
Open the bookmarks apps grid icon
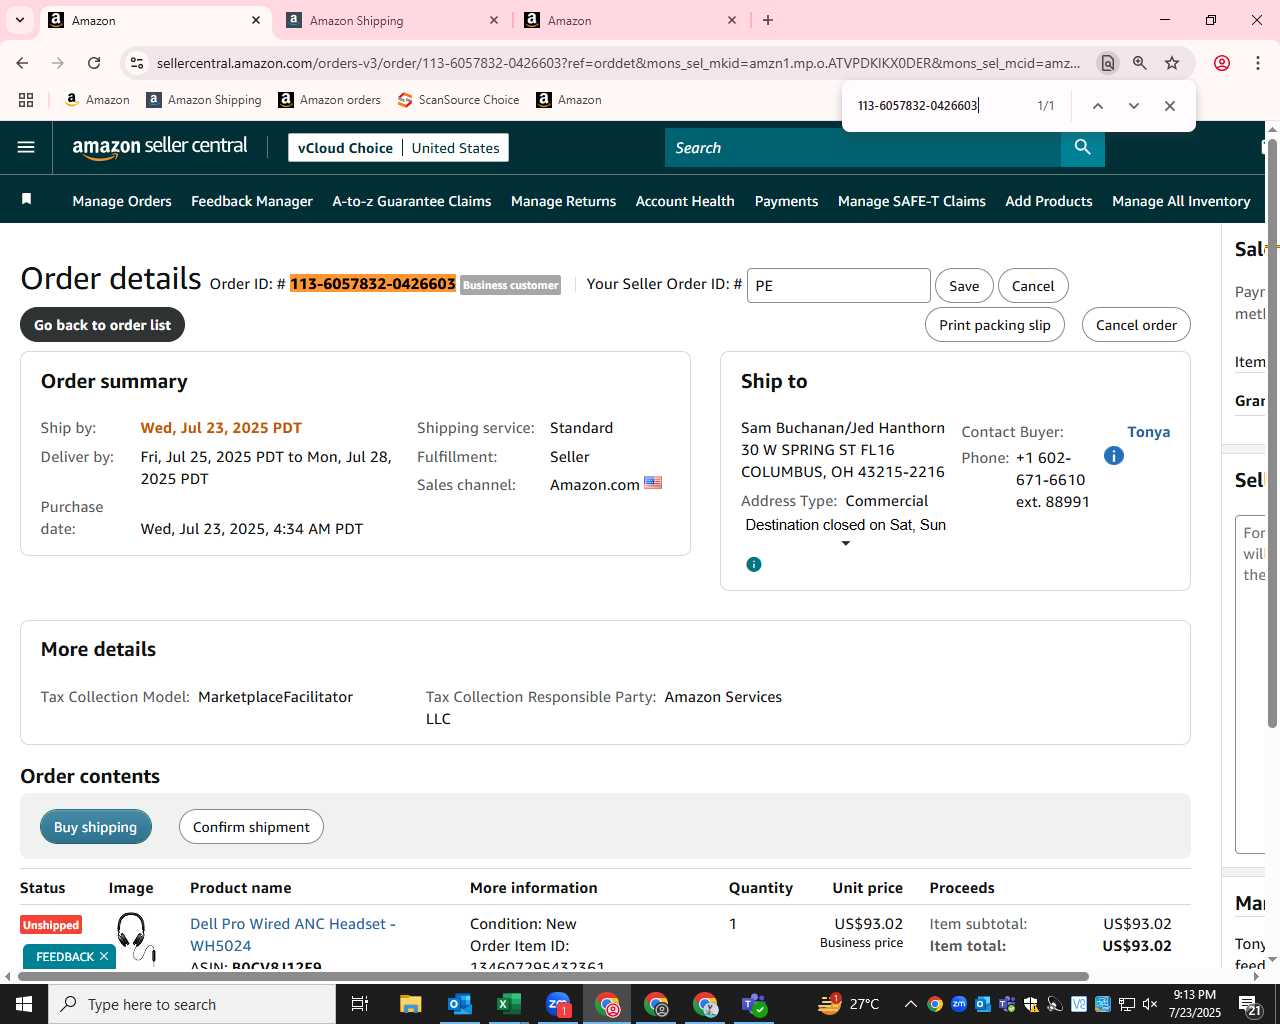[x=26, y=100]
